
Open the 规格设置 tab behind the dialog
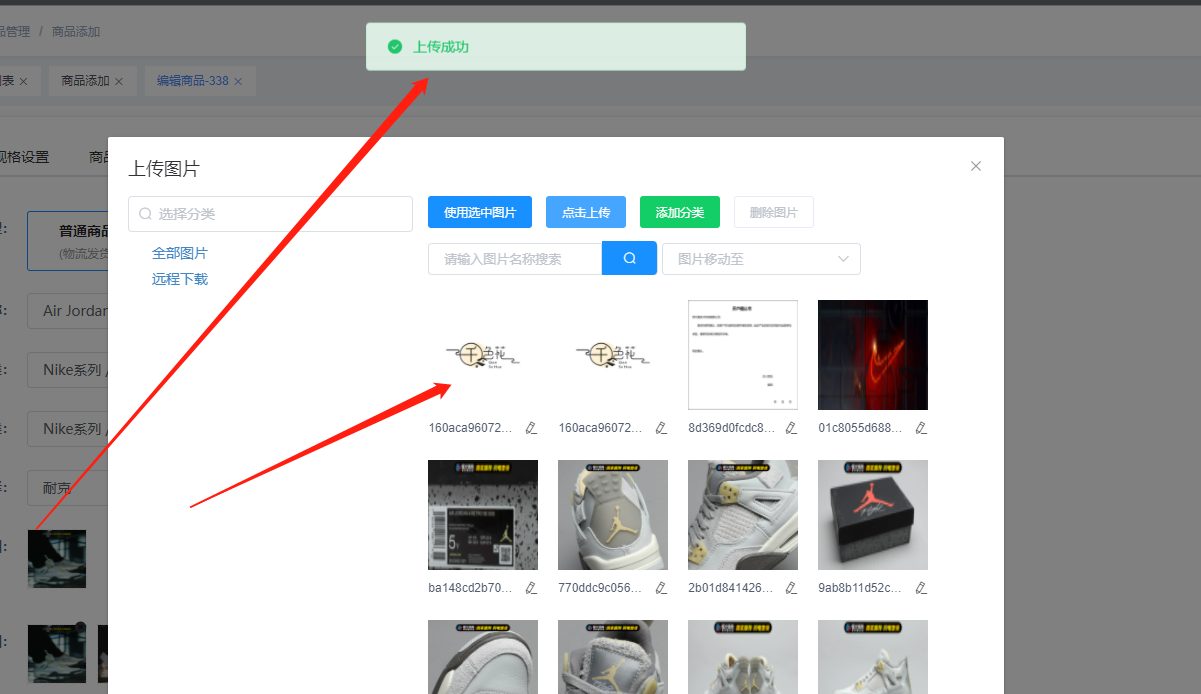22,157
